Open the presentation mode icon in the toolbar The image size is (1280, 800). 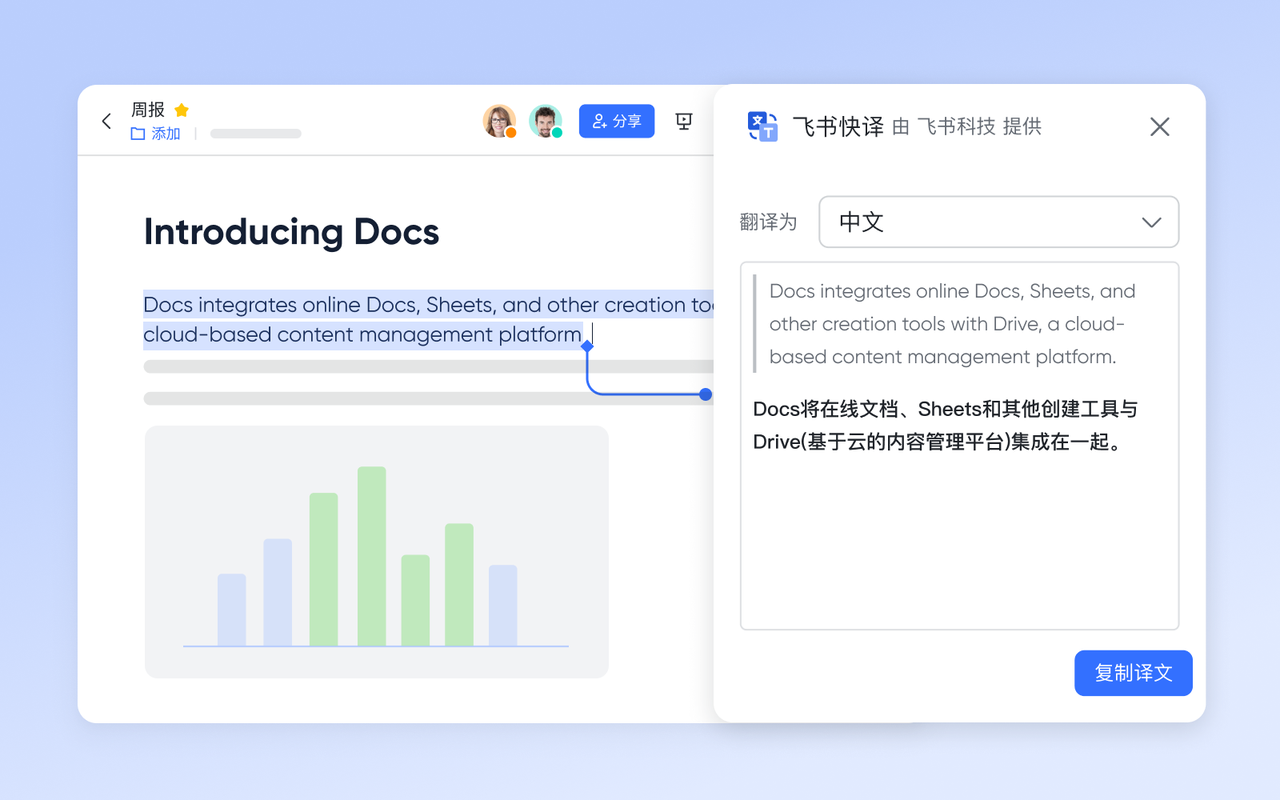[683, 120]
